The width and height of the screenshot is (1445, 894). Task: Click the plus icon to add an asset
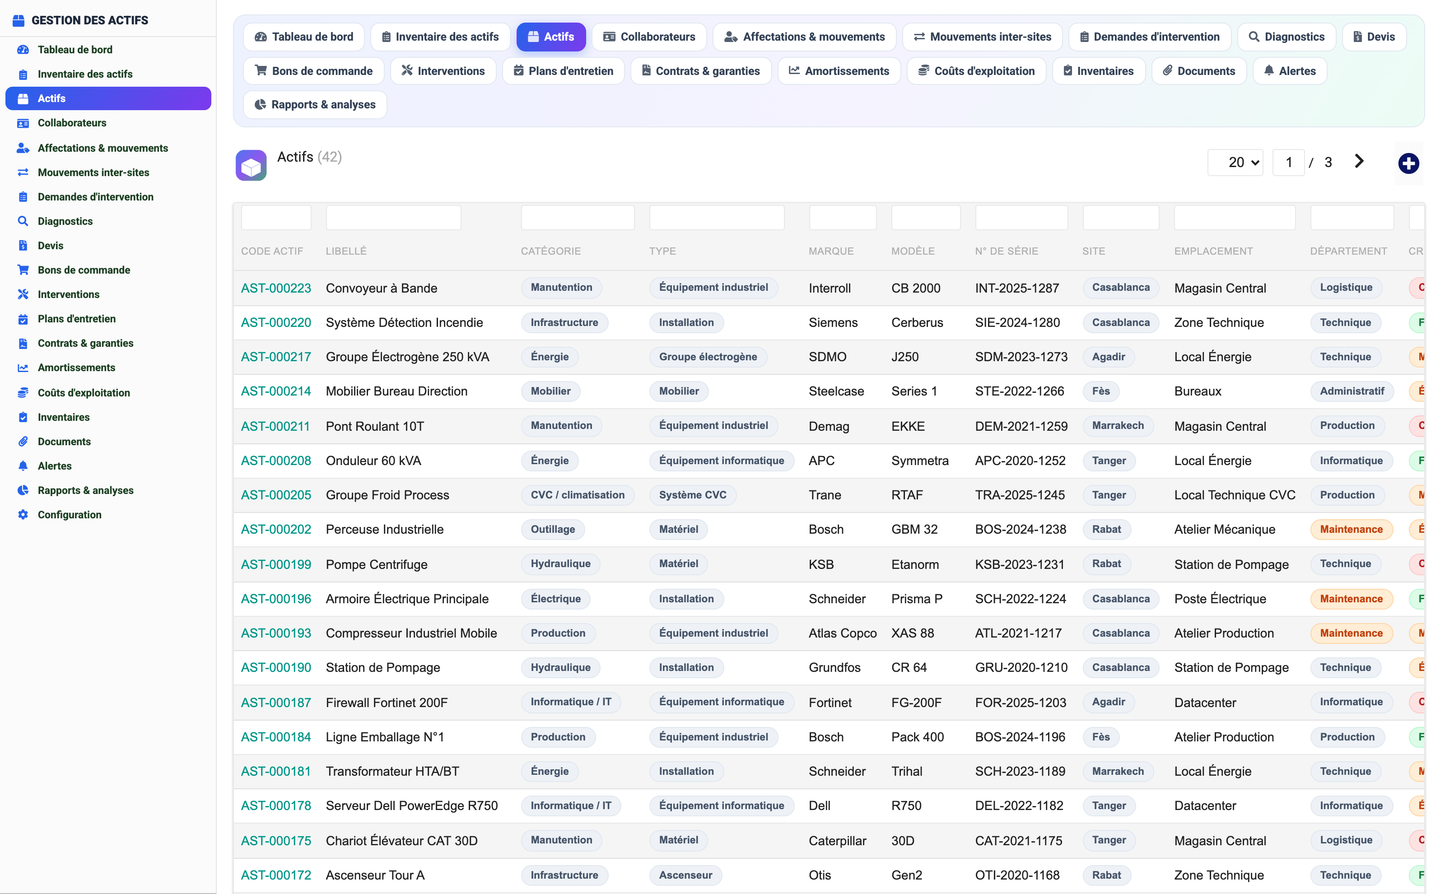[x=1408, y=163]
